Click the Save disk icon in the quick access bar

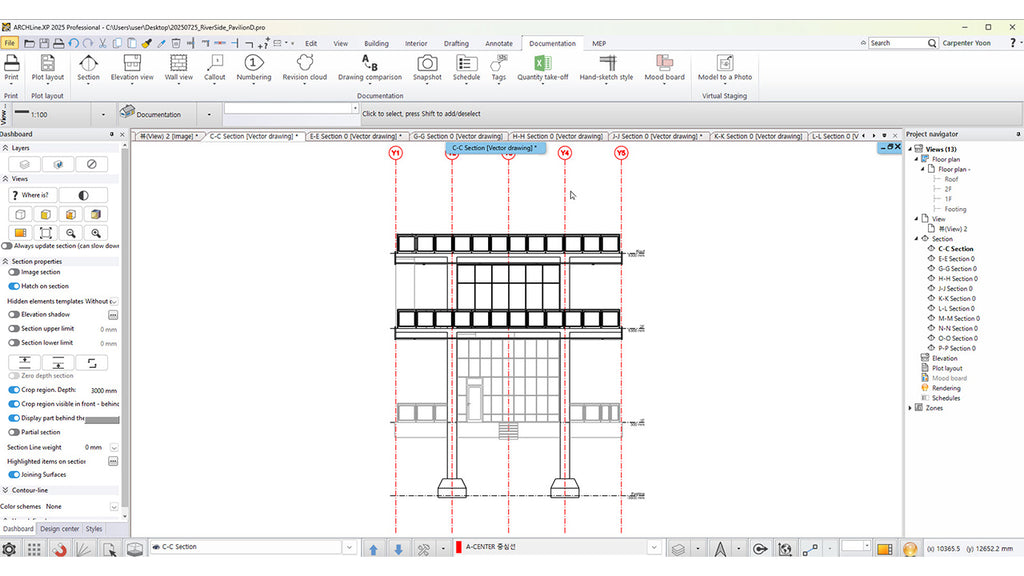tap(44, 43)
